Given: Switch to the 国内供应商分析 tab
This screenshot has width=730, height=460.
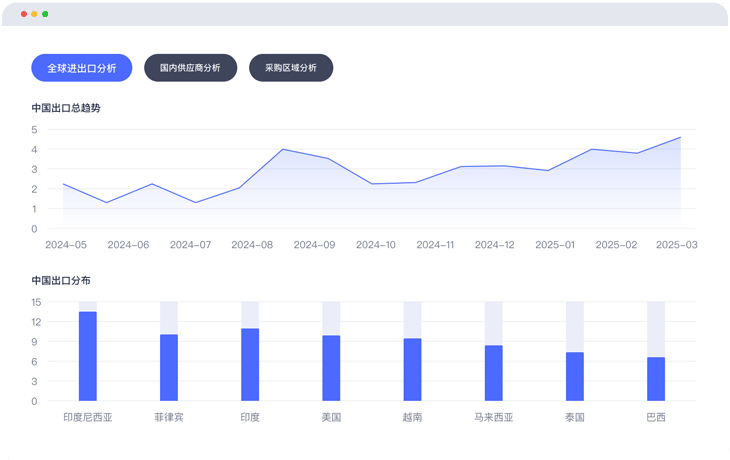Looking at the screenshot, I should pyautogui.click(x=190, y=68).
